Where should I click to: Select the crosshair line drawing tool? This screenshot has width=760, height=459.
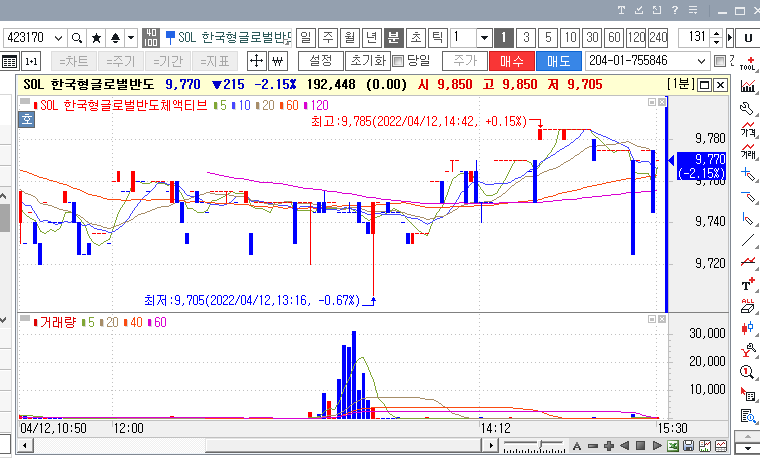click(747, 174)
